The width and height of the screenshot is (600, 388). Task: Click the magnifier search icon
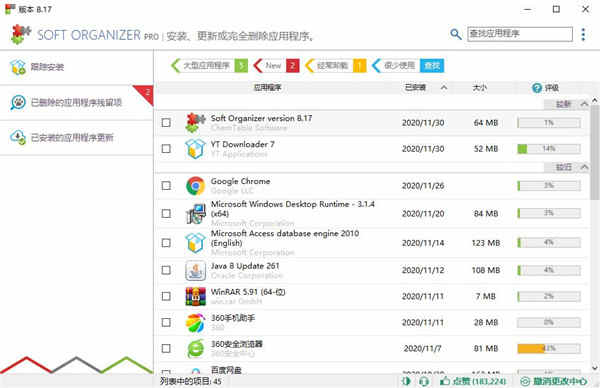coord(455,34)
